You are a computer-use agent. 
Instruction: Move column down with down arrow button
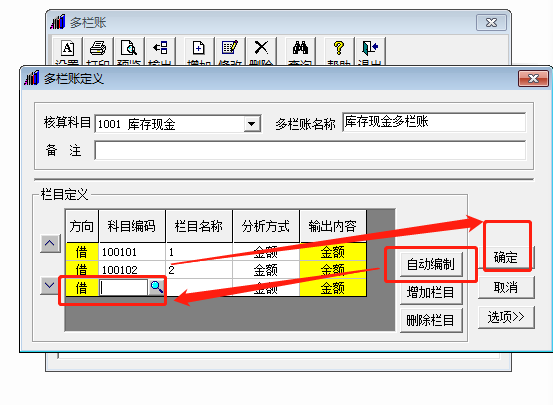50,285
